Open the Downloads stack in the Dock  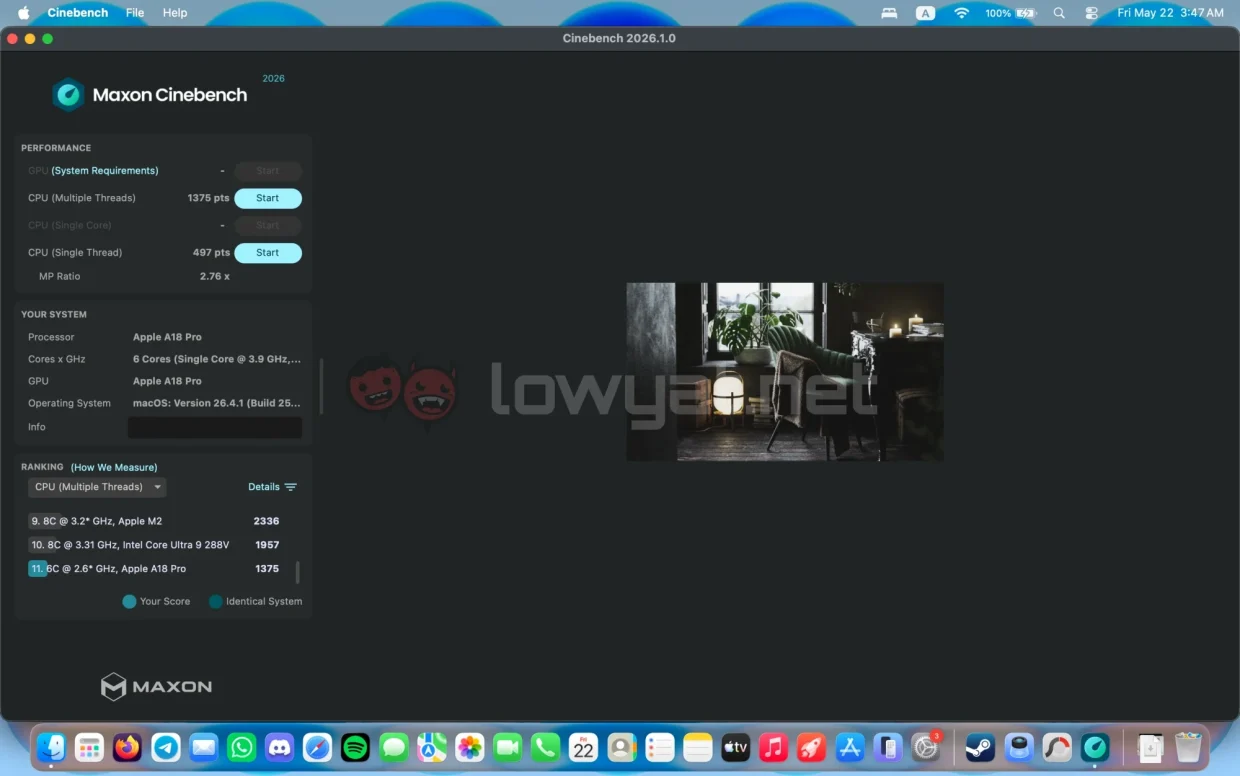pos(1150,747)
